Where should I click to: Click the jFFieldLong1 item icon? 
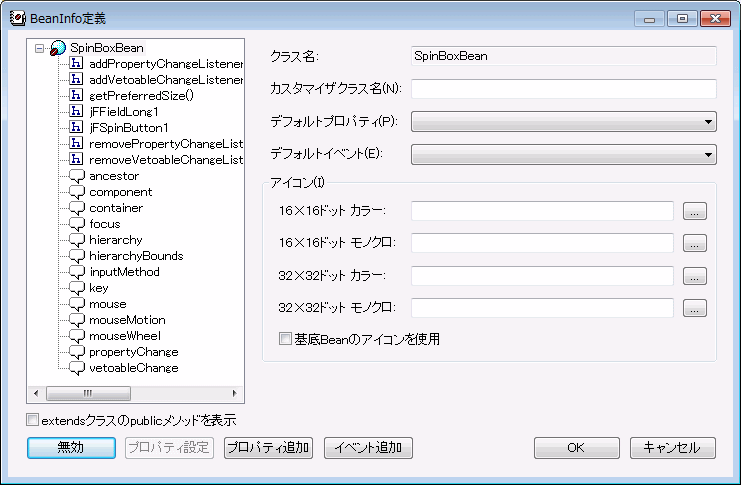(x=76, y=112)
